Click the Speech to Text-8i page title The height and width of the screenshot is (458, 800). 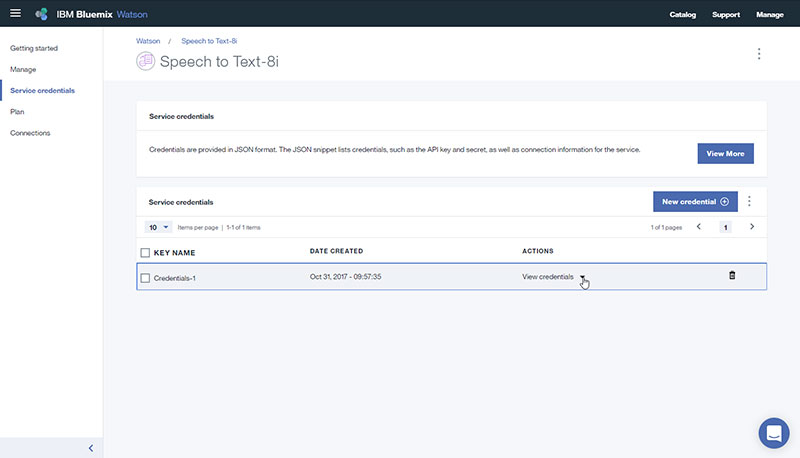click(219, 61)
